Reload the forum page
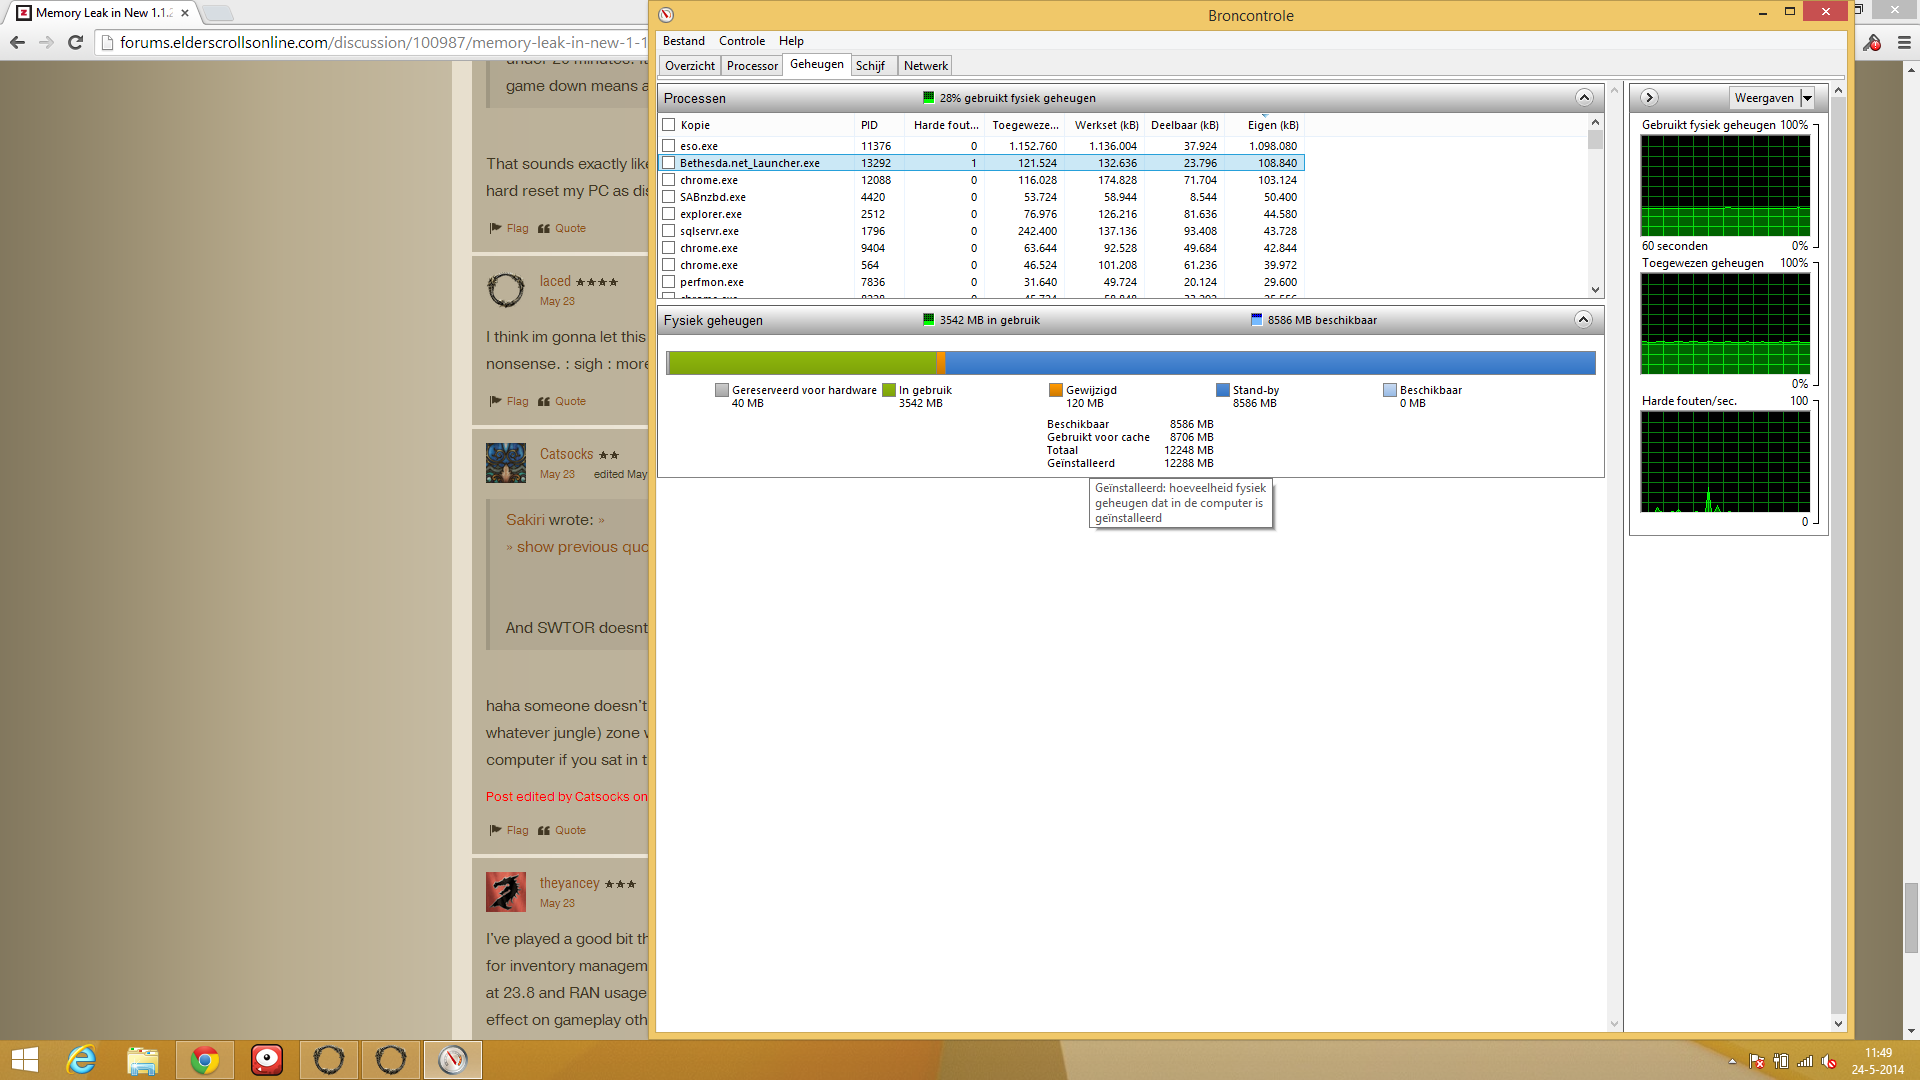 (75, 42)
